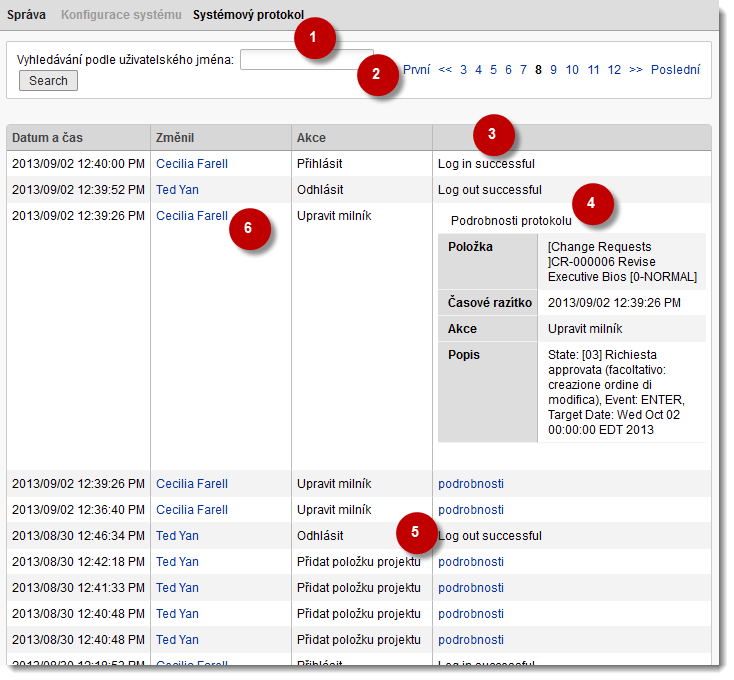Screen dimensions: 734x680
Task: Click the >> next pages link
Action: [635, 70]
